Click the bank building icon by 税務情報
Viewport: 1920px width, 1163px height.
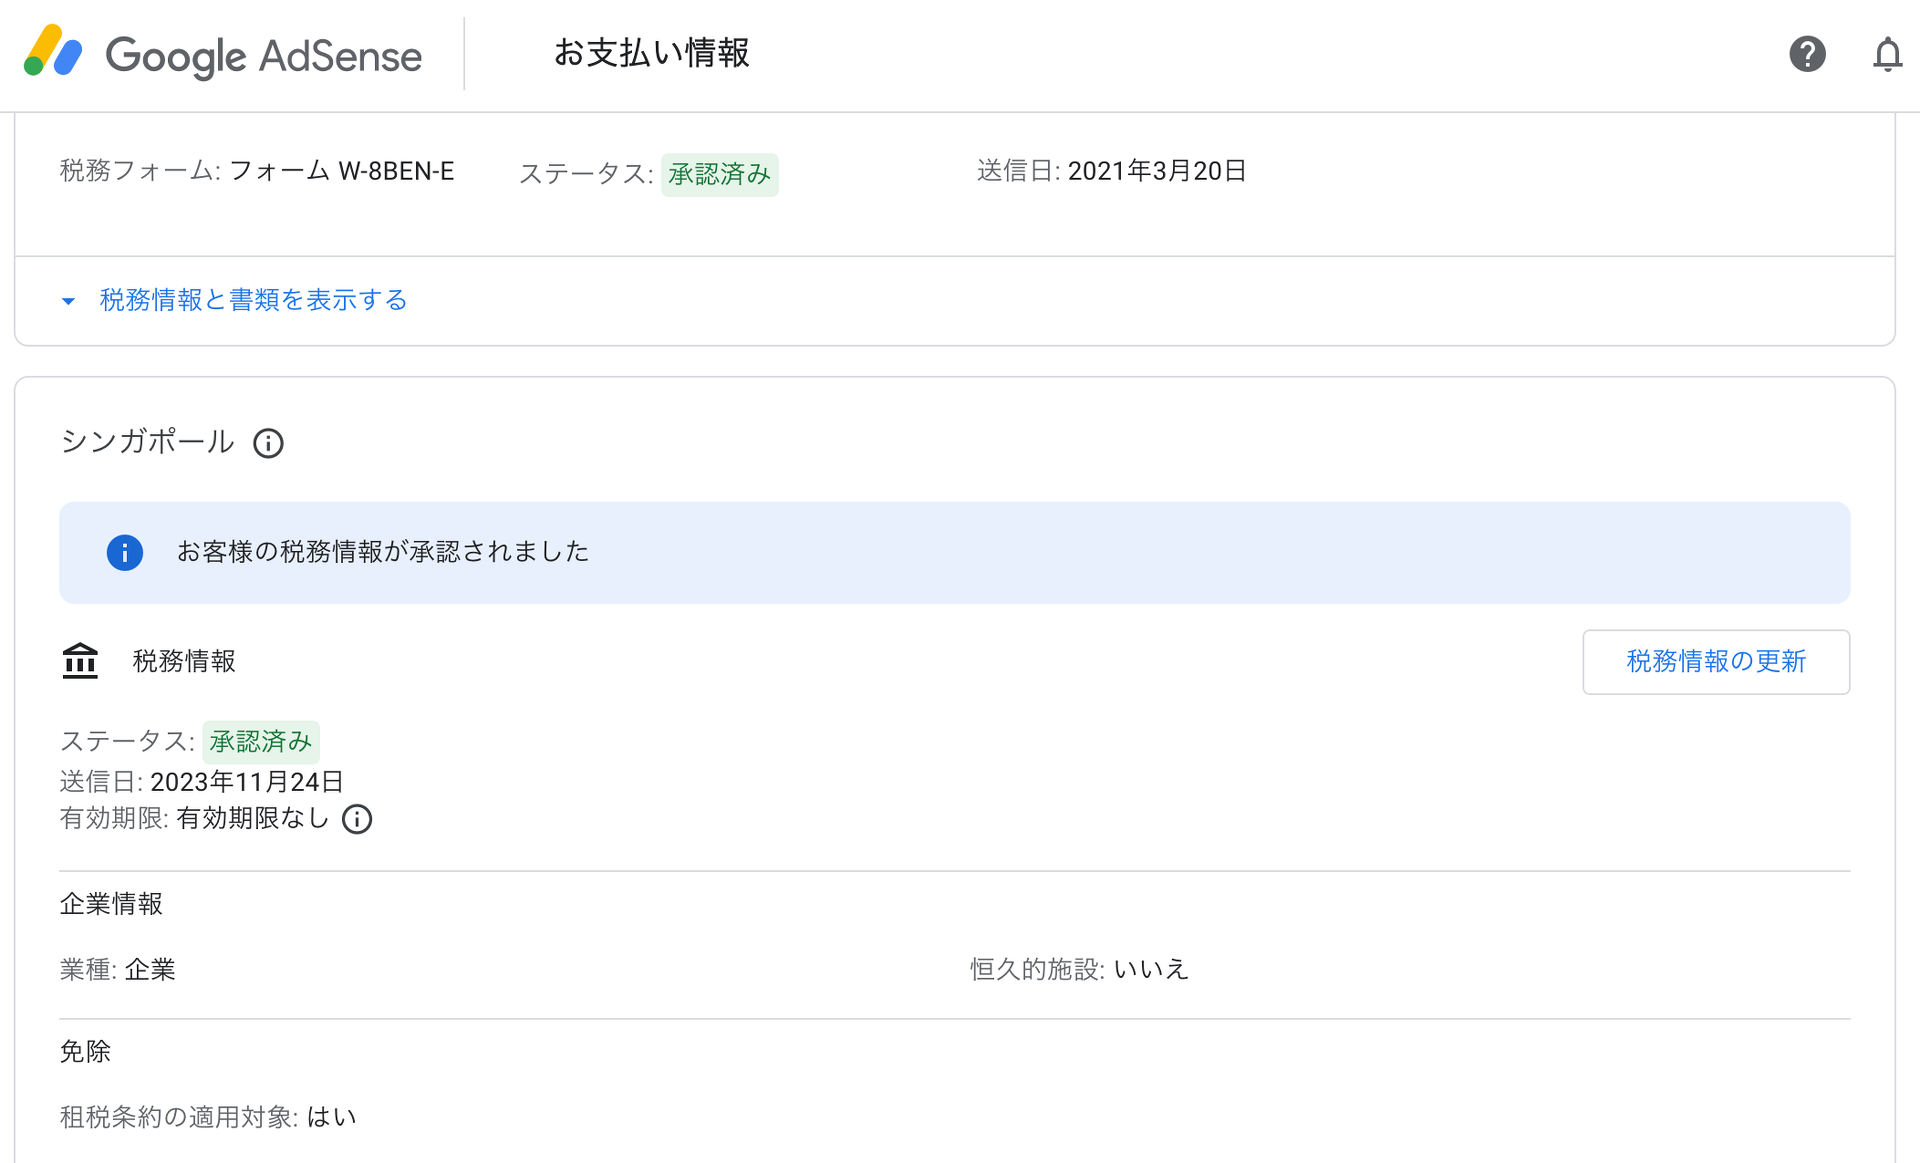click(80, 661)
